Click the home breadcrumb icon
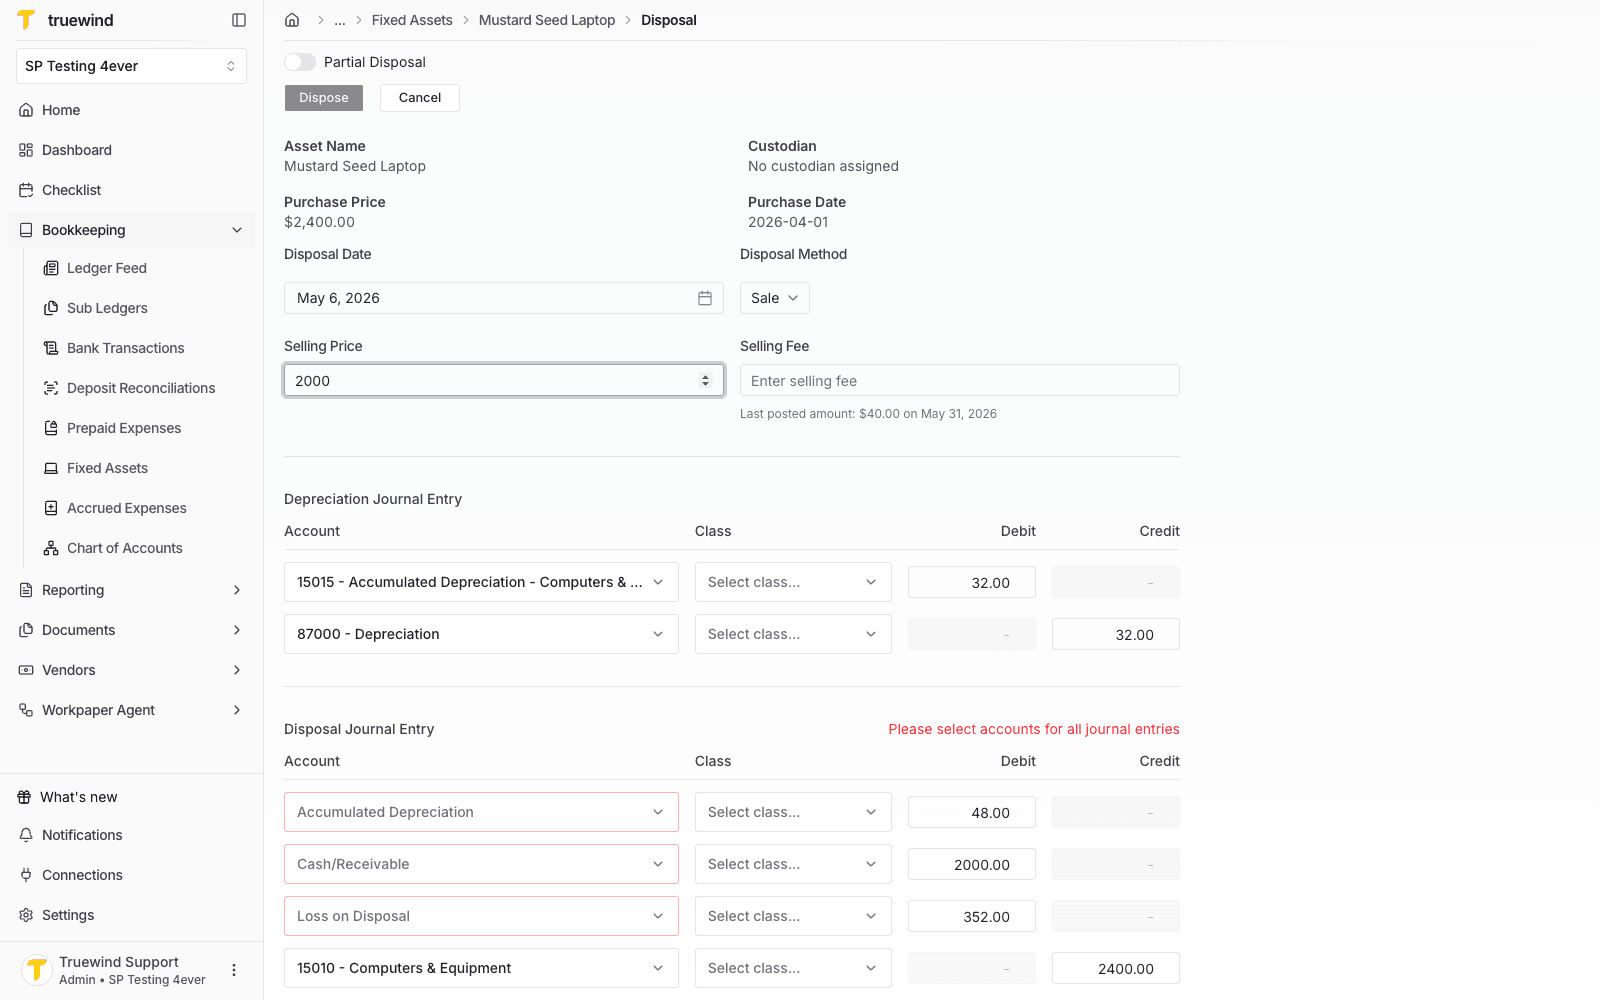Viewport: 1600px width, 1000px height. 292,20
